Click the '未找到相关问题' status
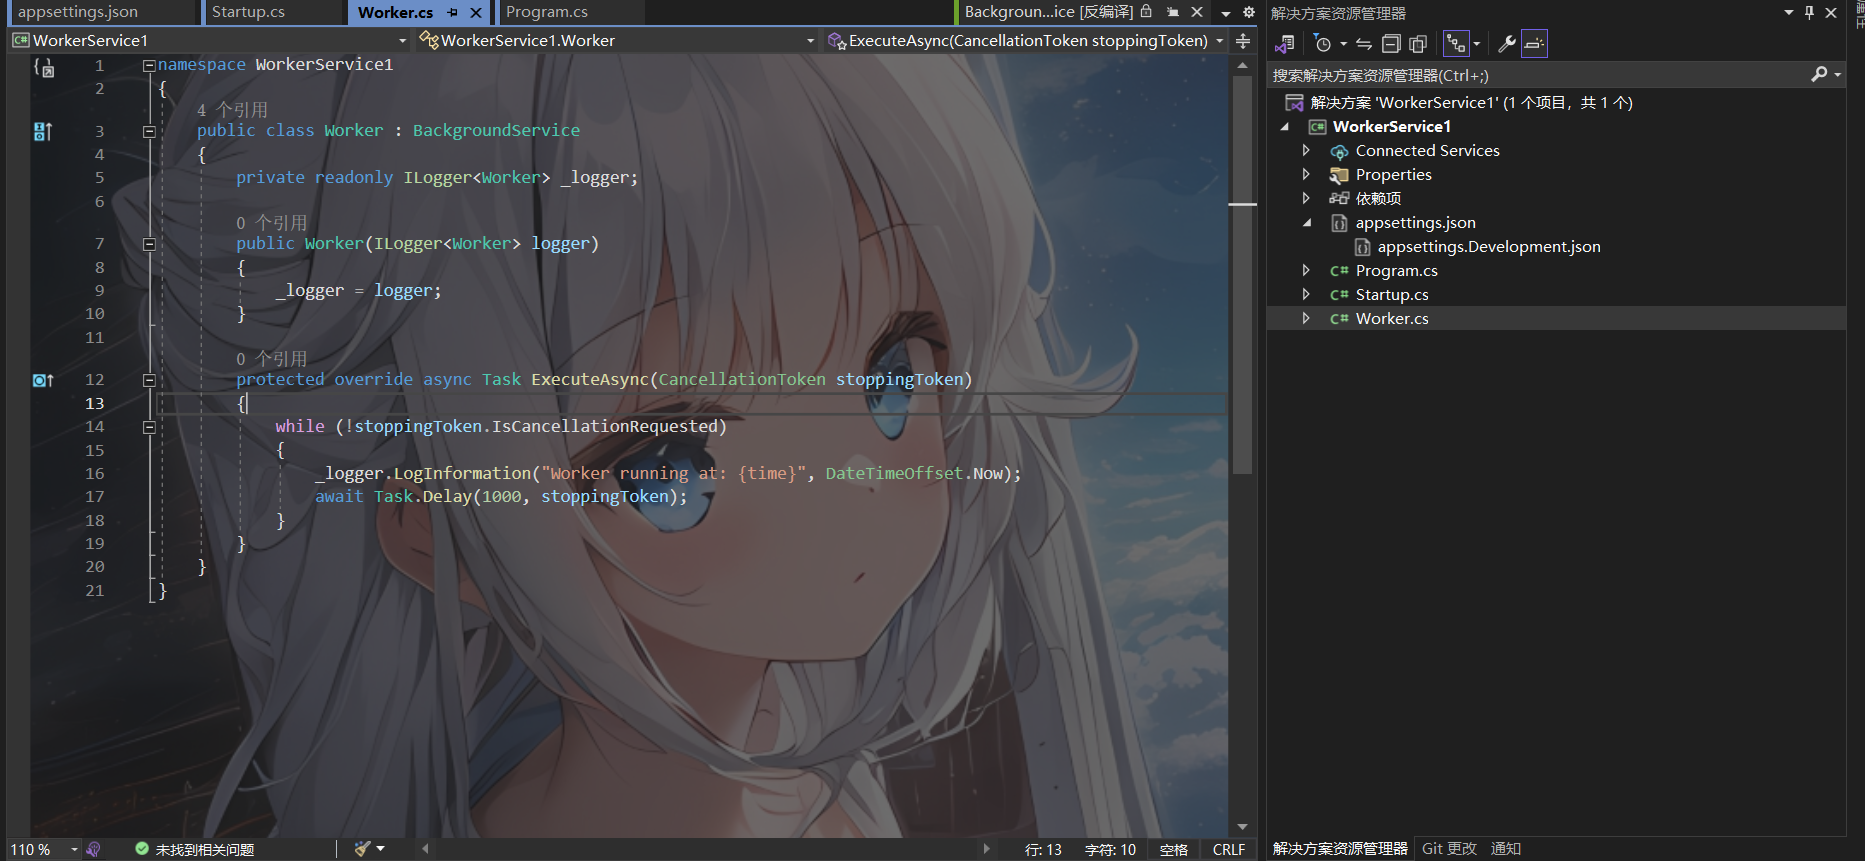This screenshot has height=861, width=1865. tap(205, 850)
